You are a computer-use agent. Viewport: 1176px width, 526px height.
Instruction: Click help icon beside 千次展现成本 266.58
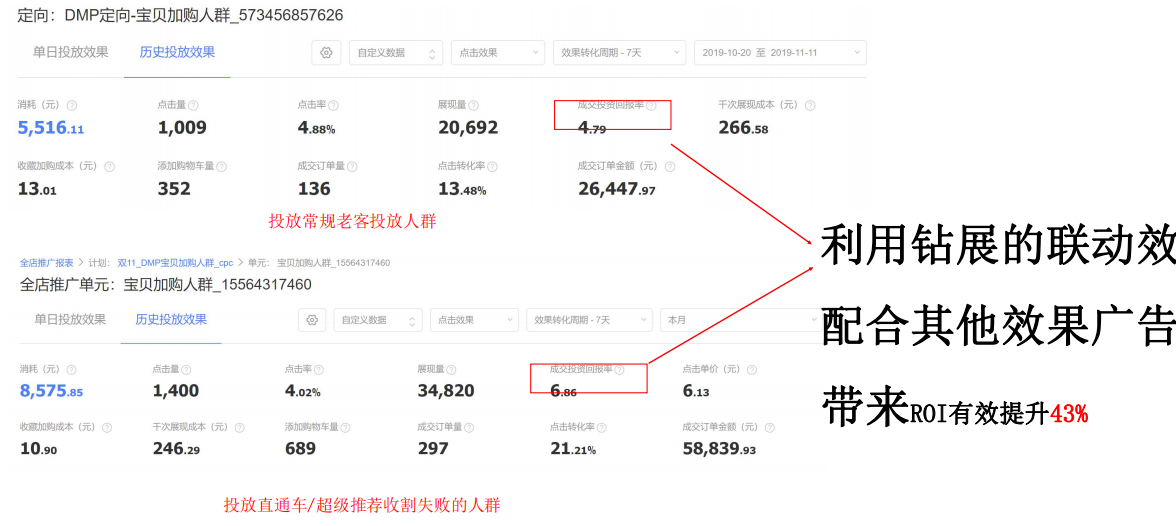point(810,105)
